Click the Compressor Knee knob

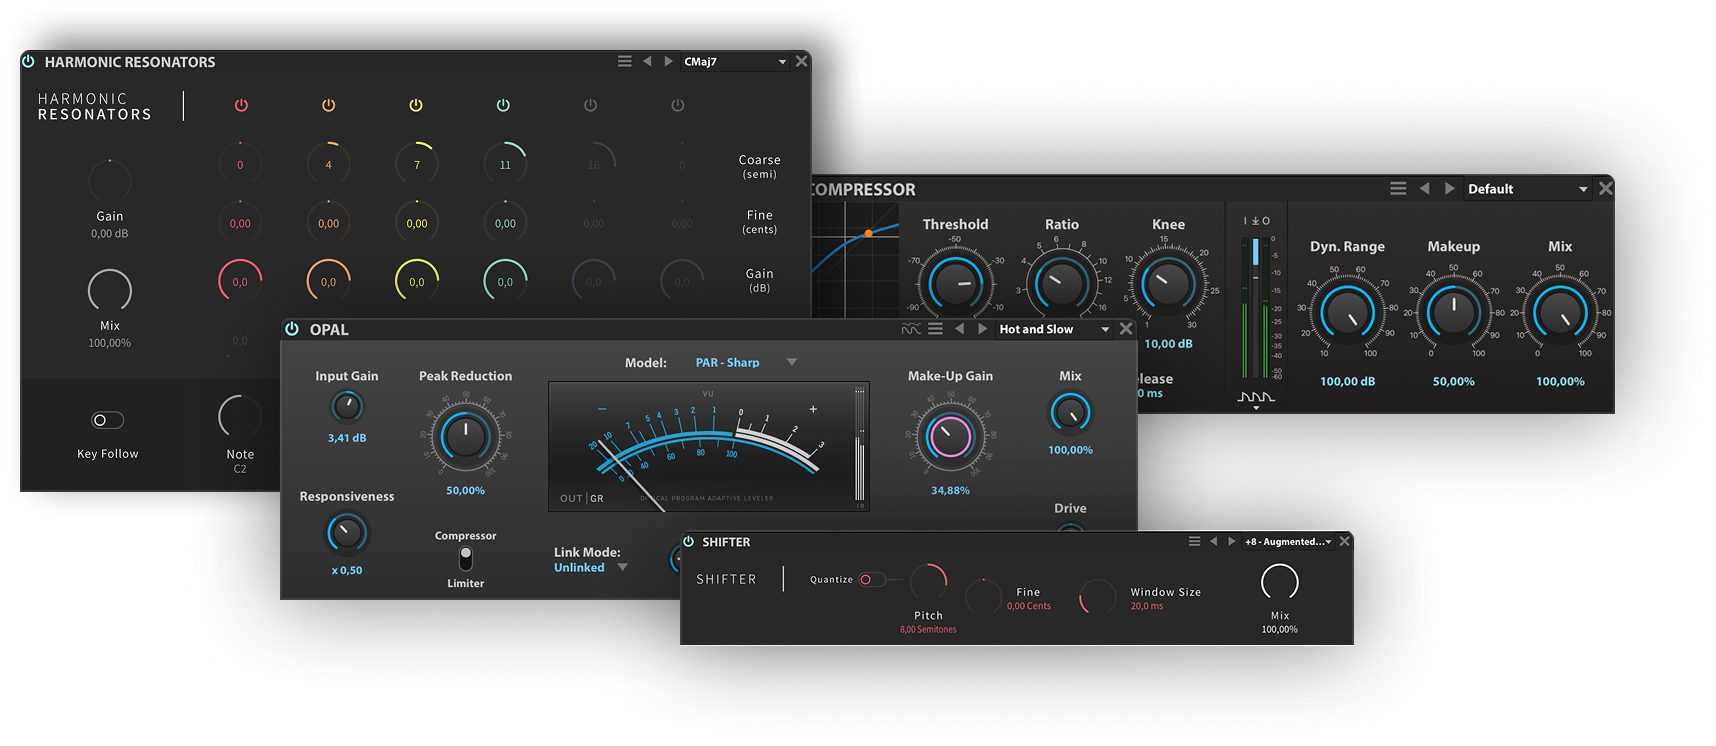pyautogui.click(x=1168, y=283)
